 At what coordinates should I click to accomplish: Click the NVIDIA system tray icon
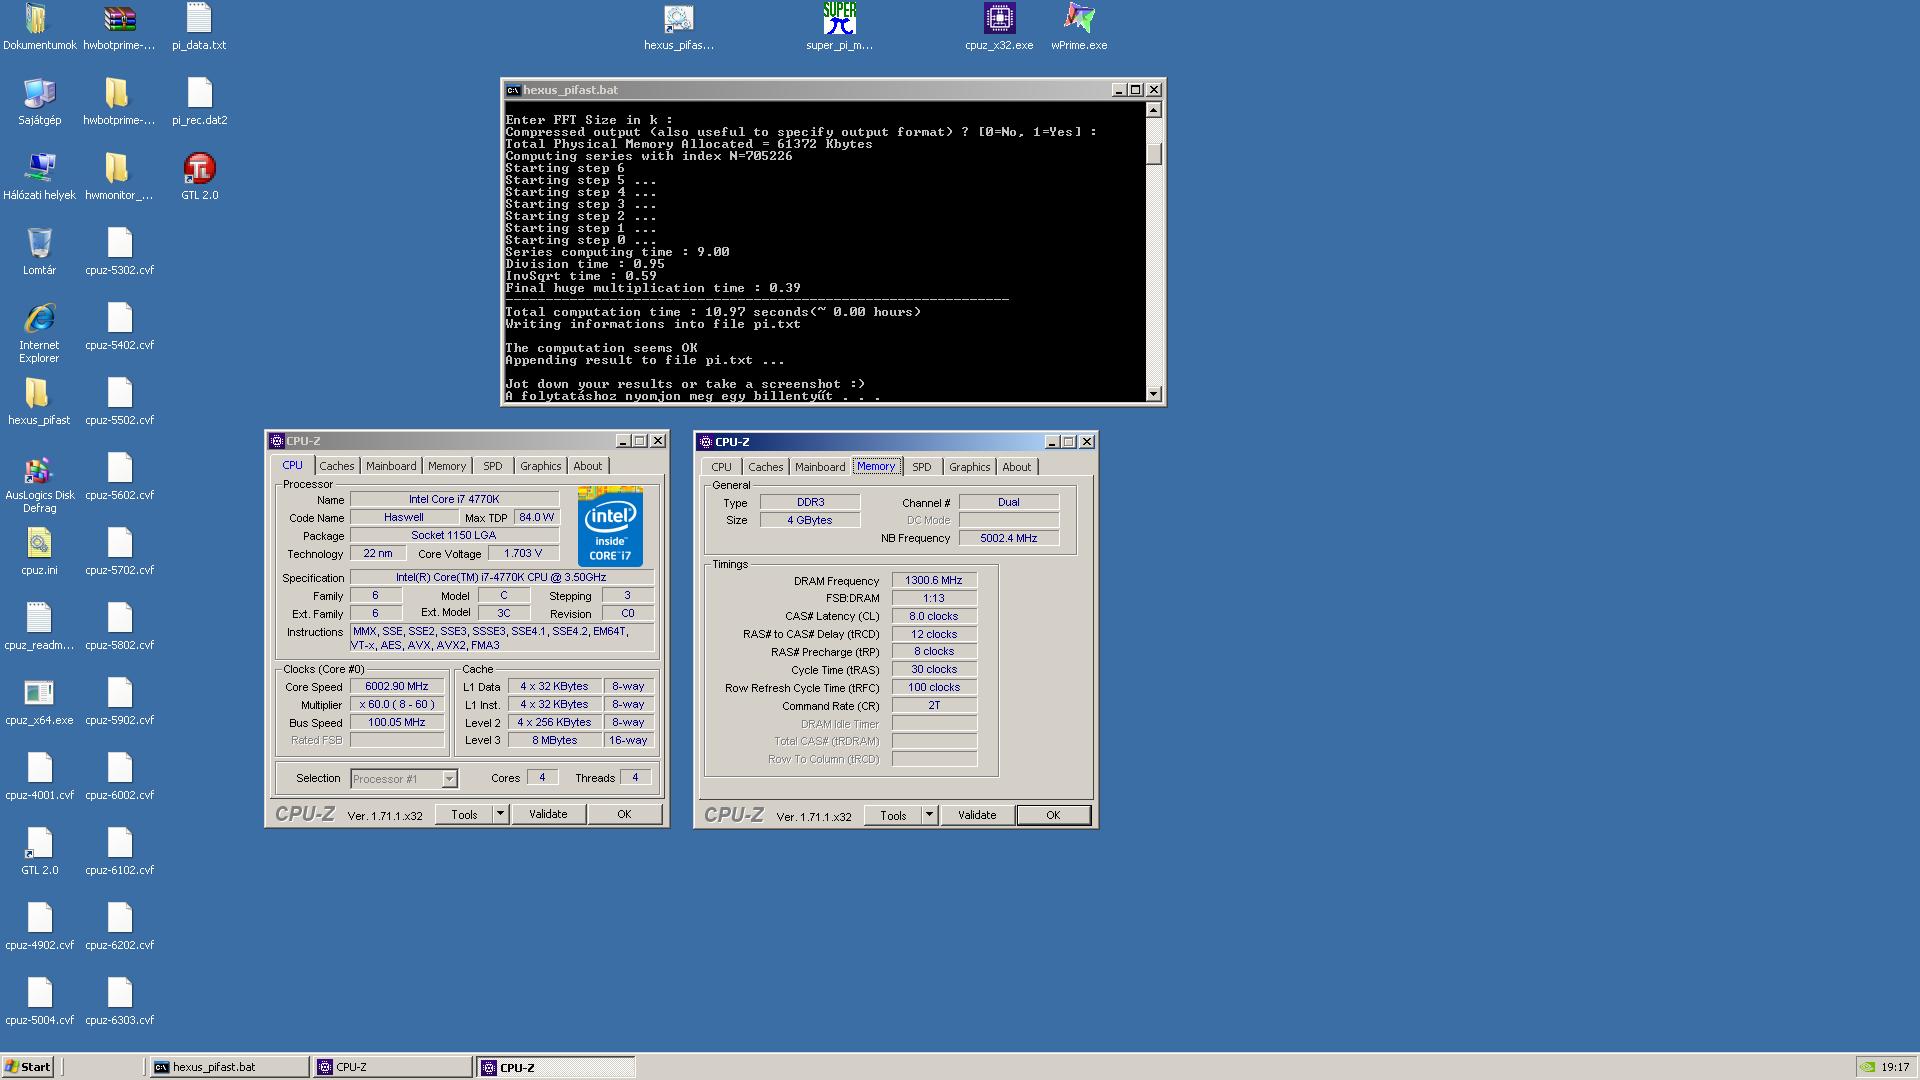click(x=1867, y=1067)
